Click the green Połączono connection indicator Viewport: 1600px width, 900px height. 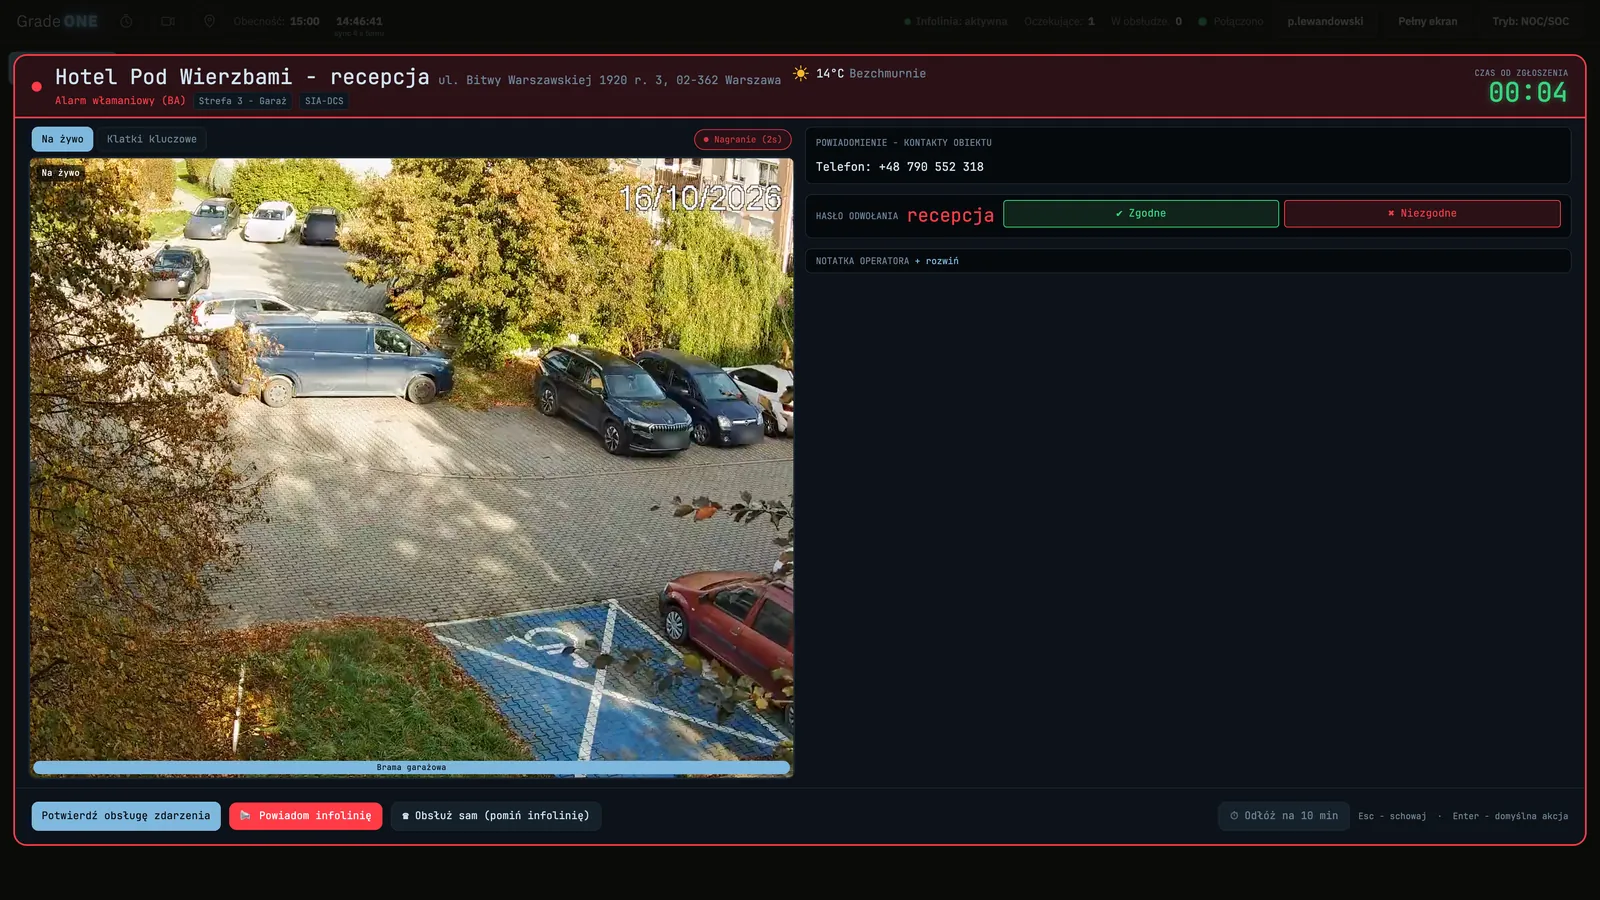1231,21
